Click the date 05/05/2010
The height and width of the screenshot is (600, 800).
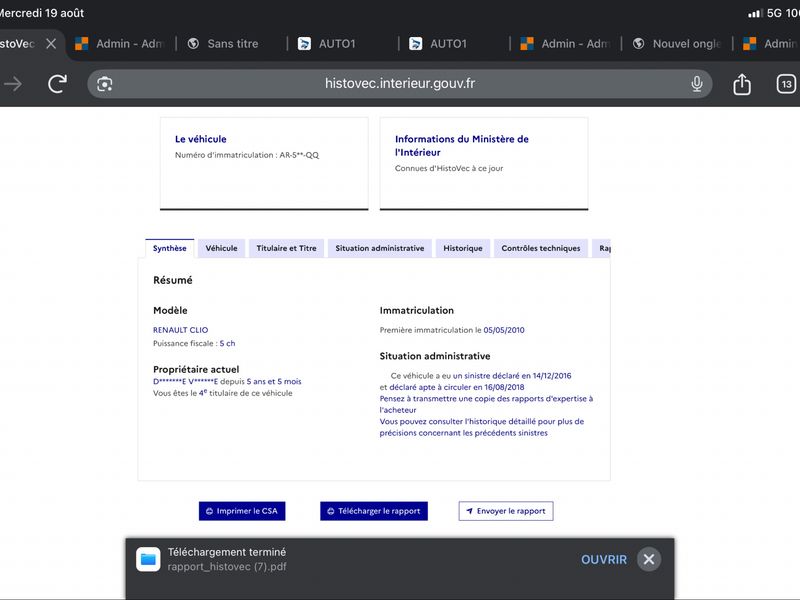pos(504,330)
